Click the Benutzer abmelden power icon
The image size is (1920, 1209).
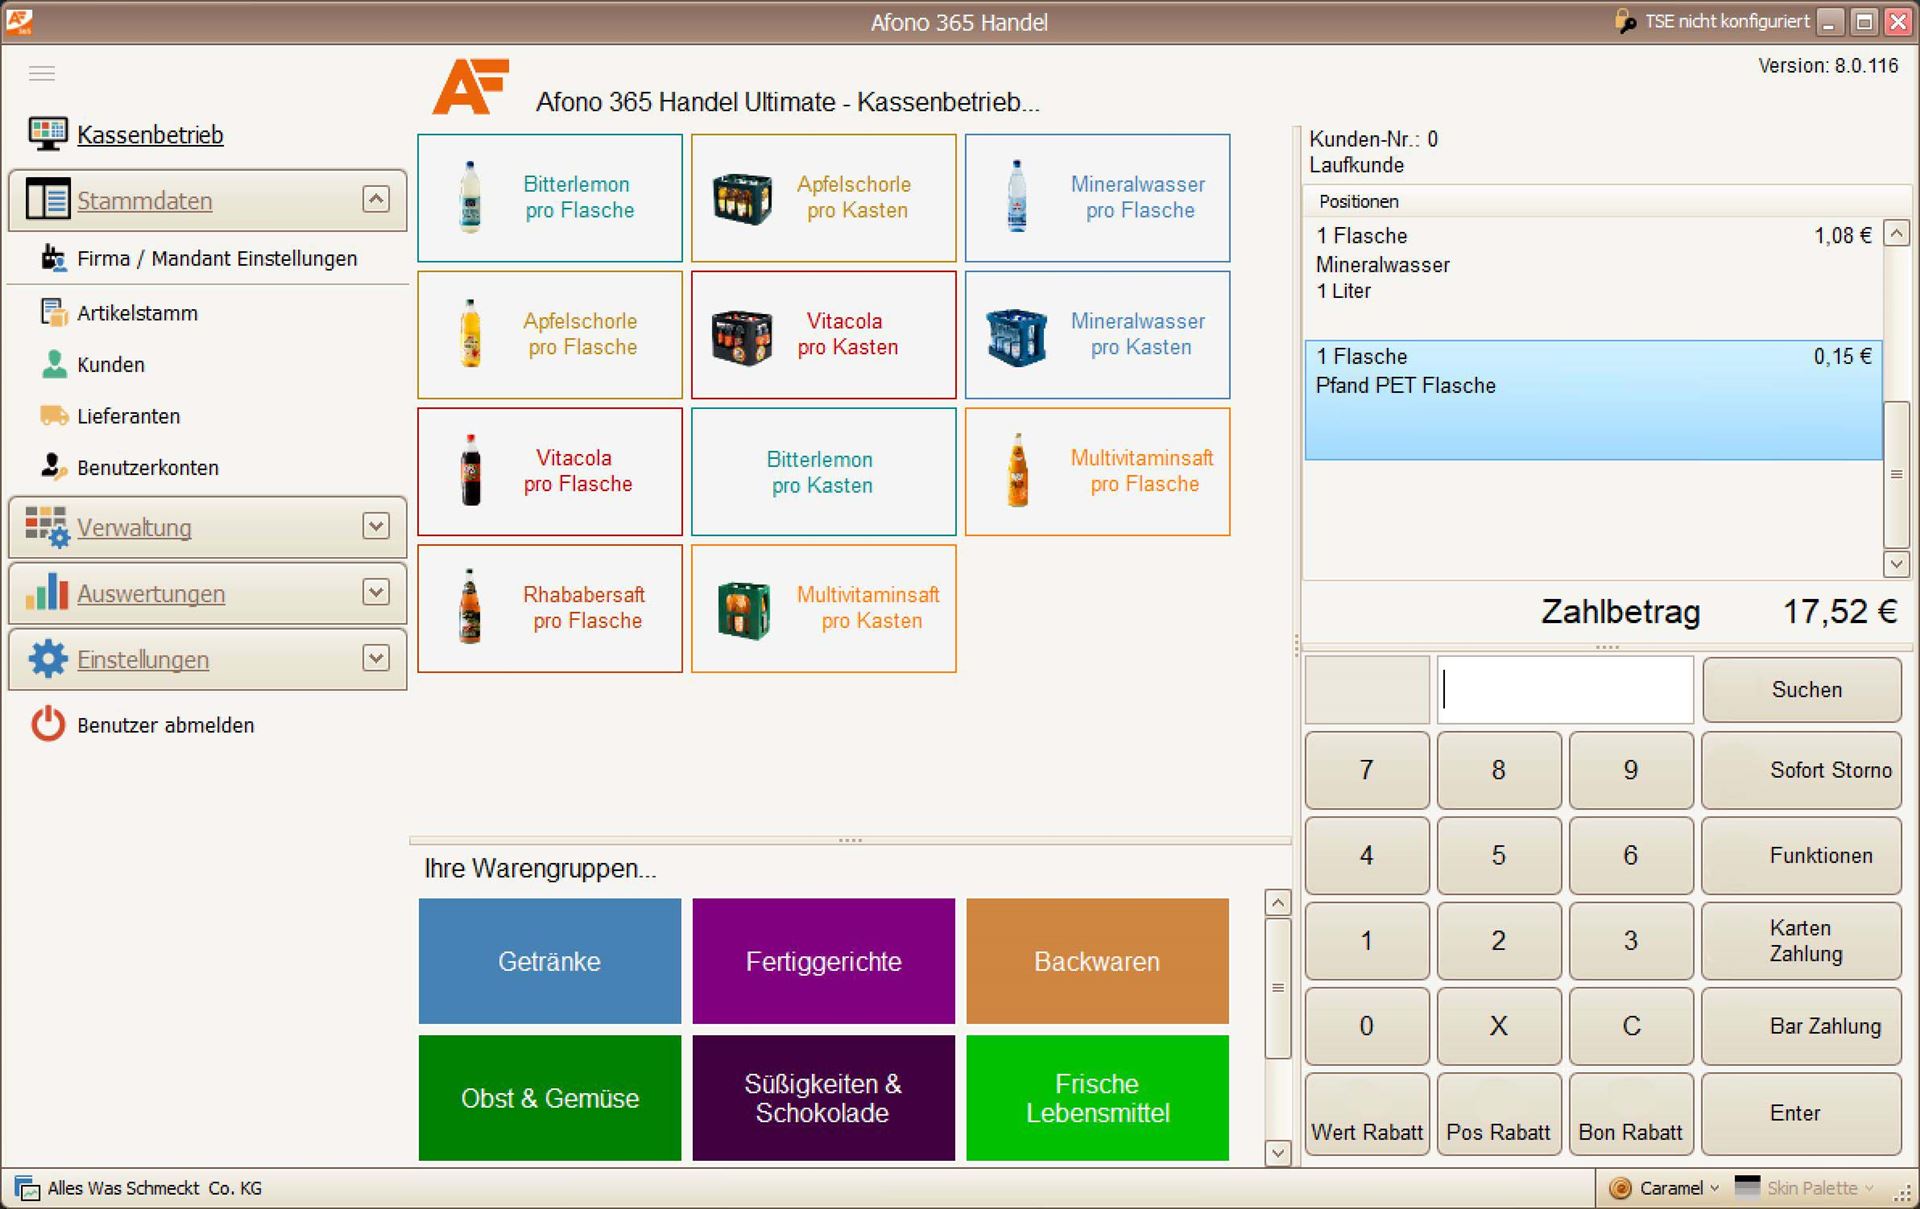click(x=47, y=724)
